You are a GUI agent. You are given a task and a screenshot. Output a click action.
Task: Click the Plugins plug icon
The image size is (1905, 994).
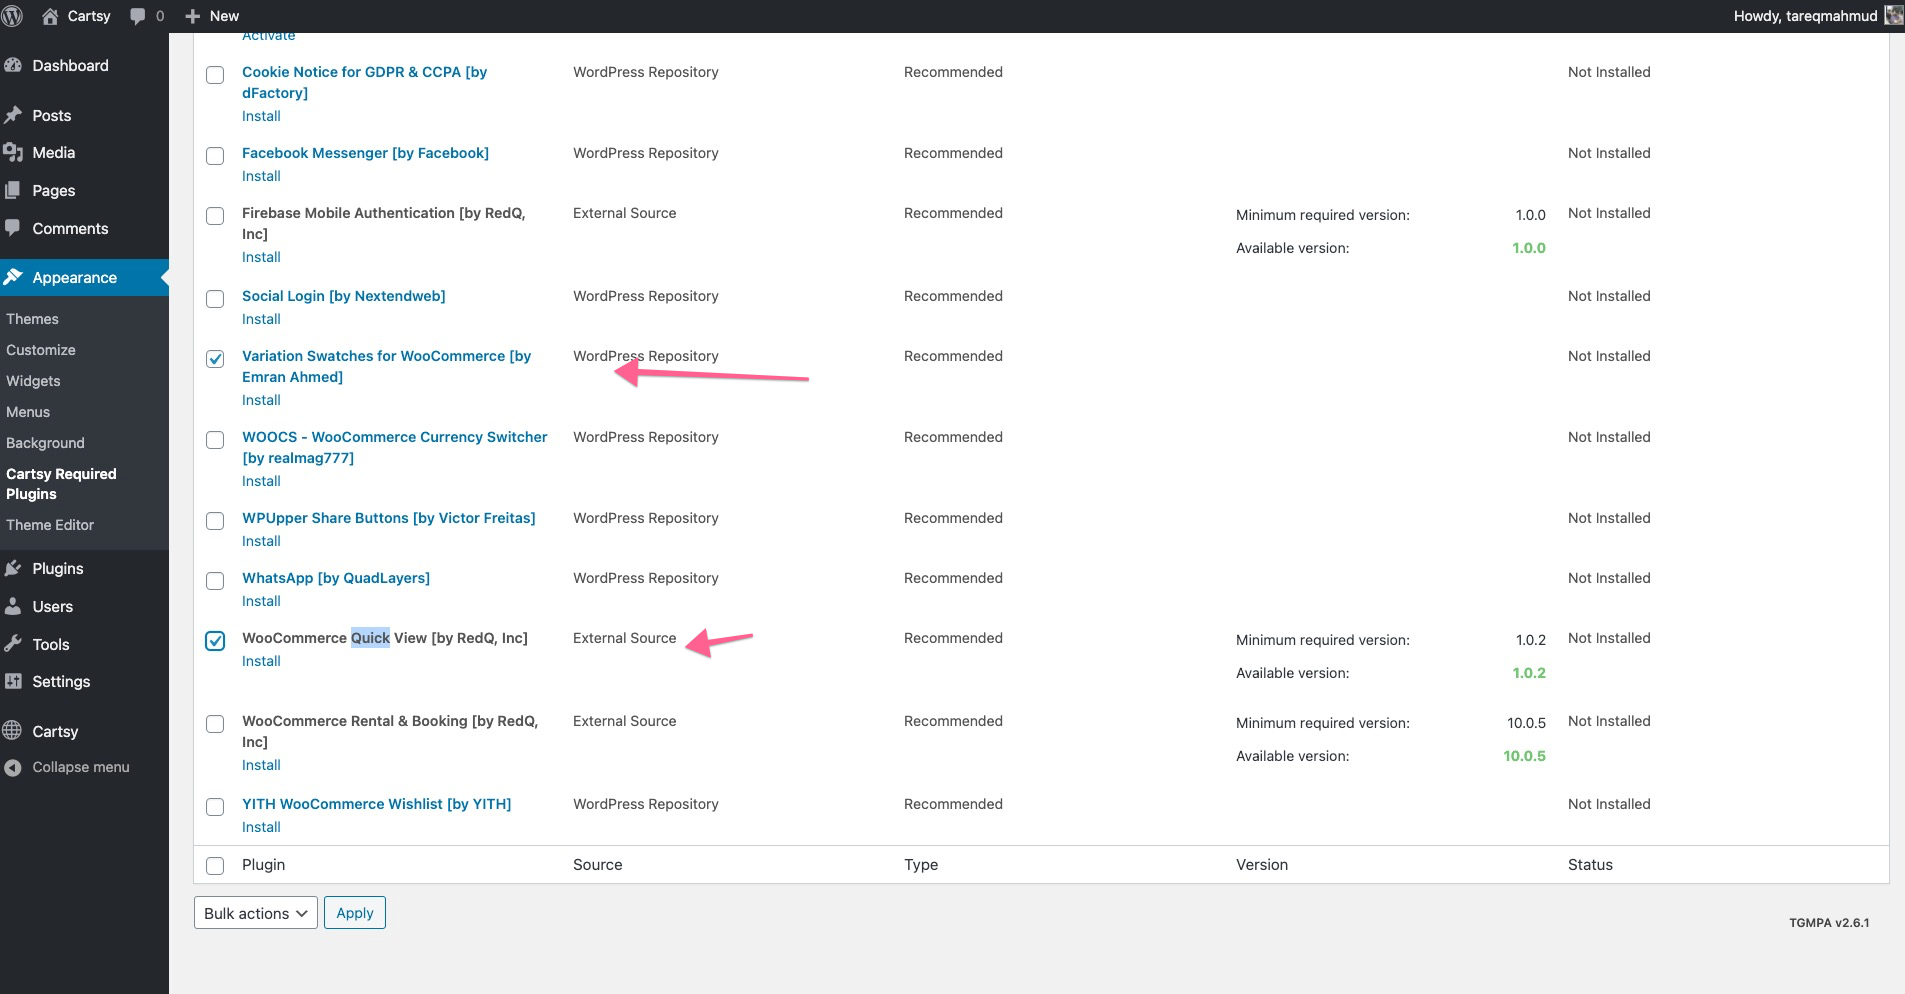click(x=13, y=568)
